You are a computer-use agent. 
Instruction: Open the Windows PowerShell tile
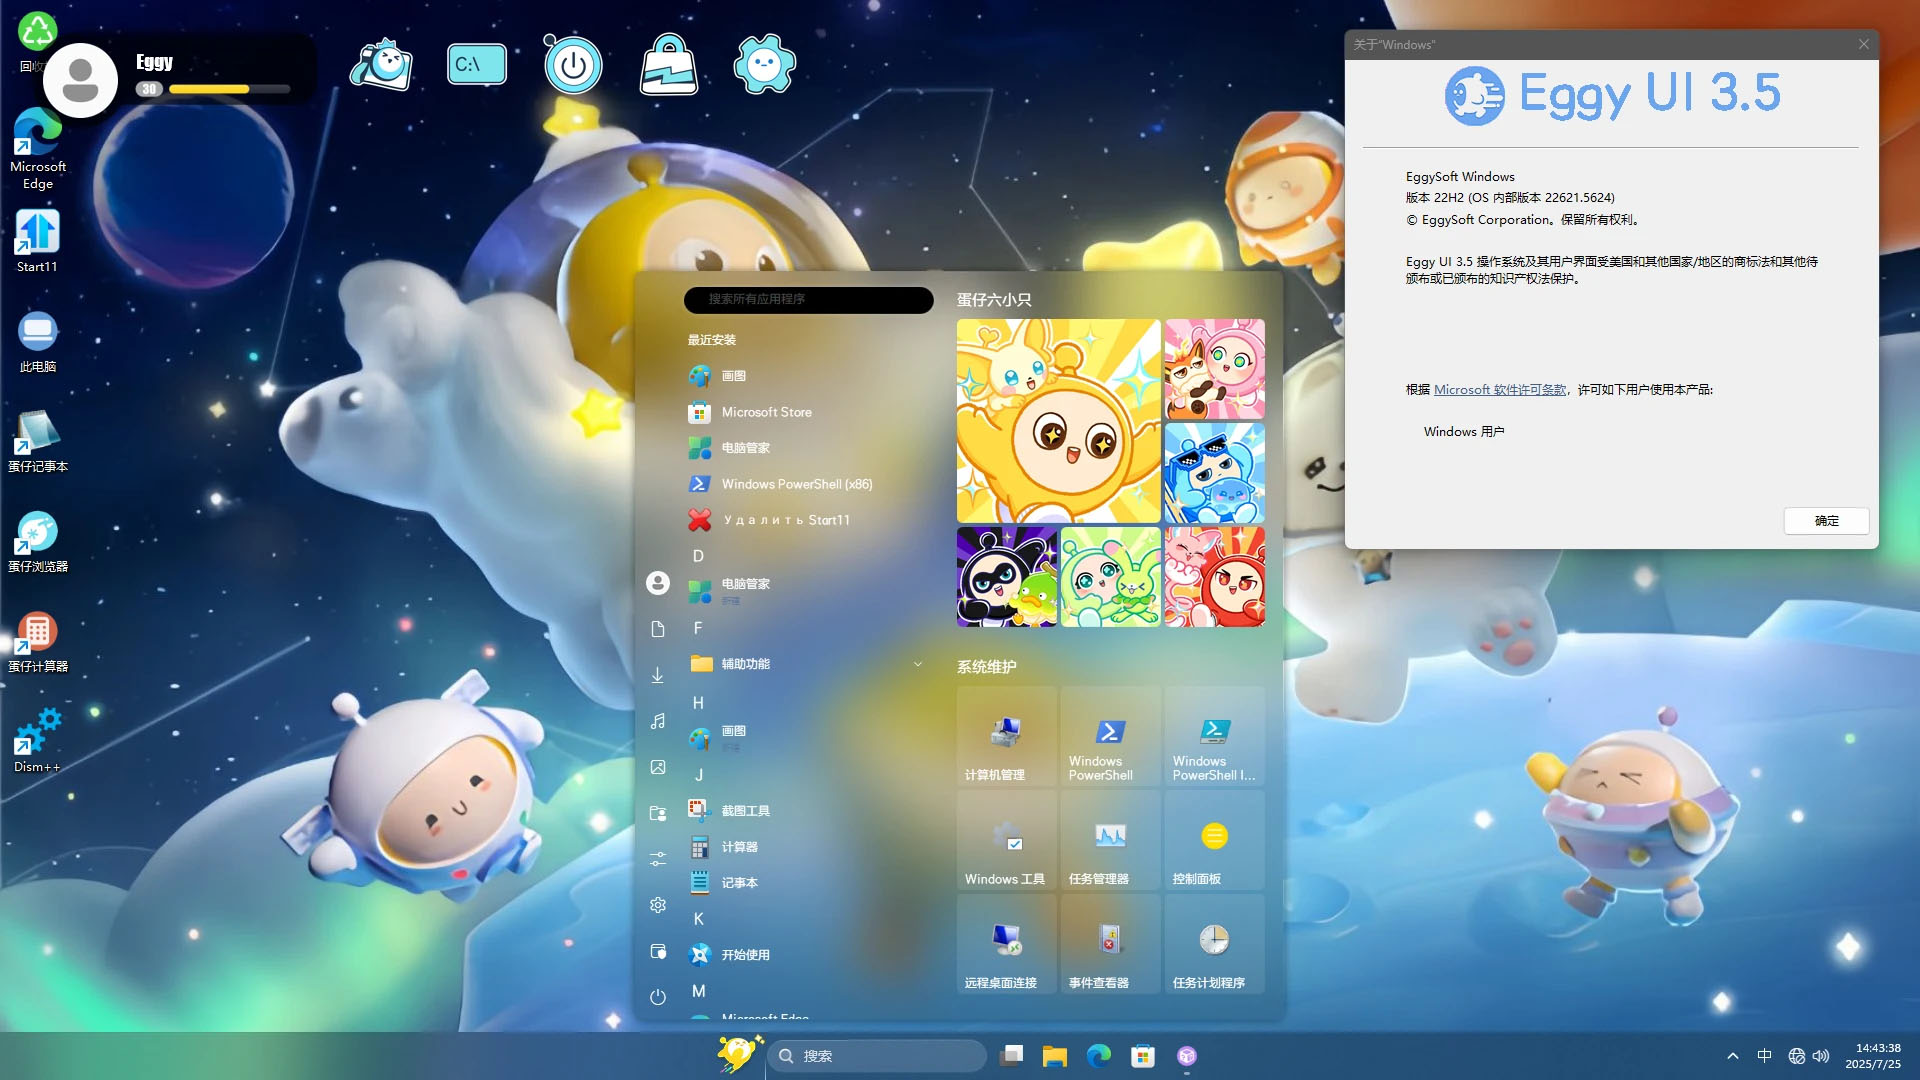[1111, 736]
